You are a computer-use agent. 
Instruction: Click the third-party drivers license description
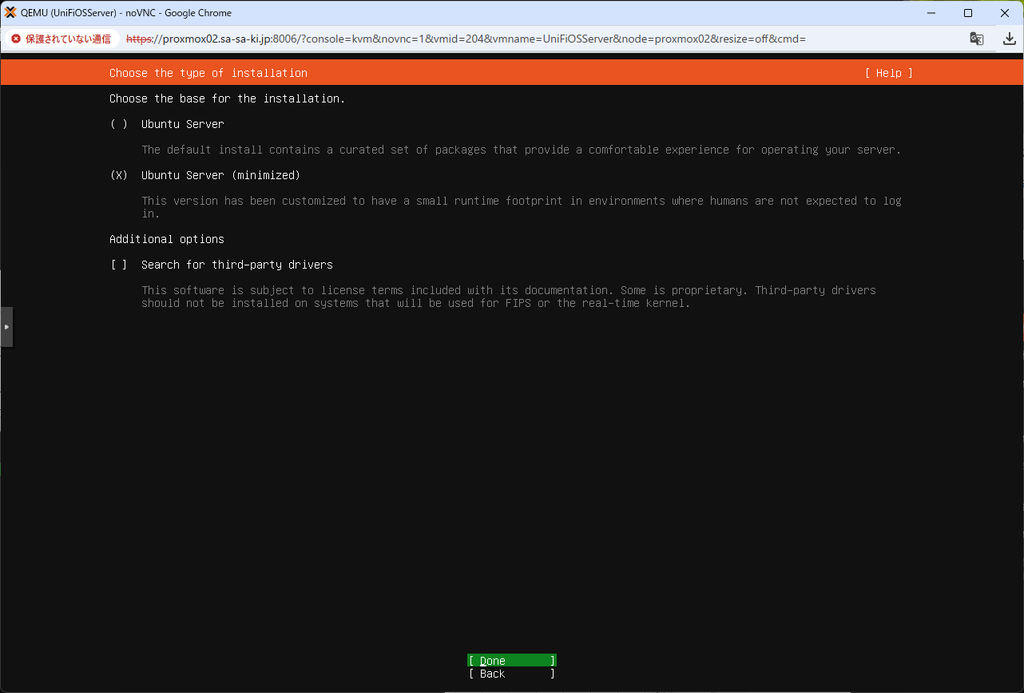[509, 297]
